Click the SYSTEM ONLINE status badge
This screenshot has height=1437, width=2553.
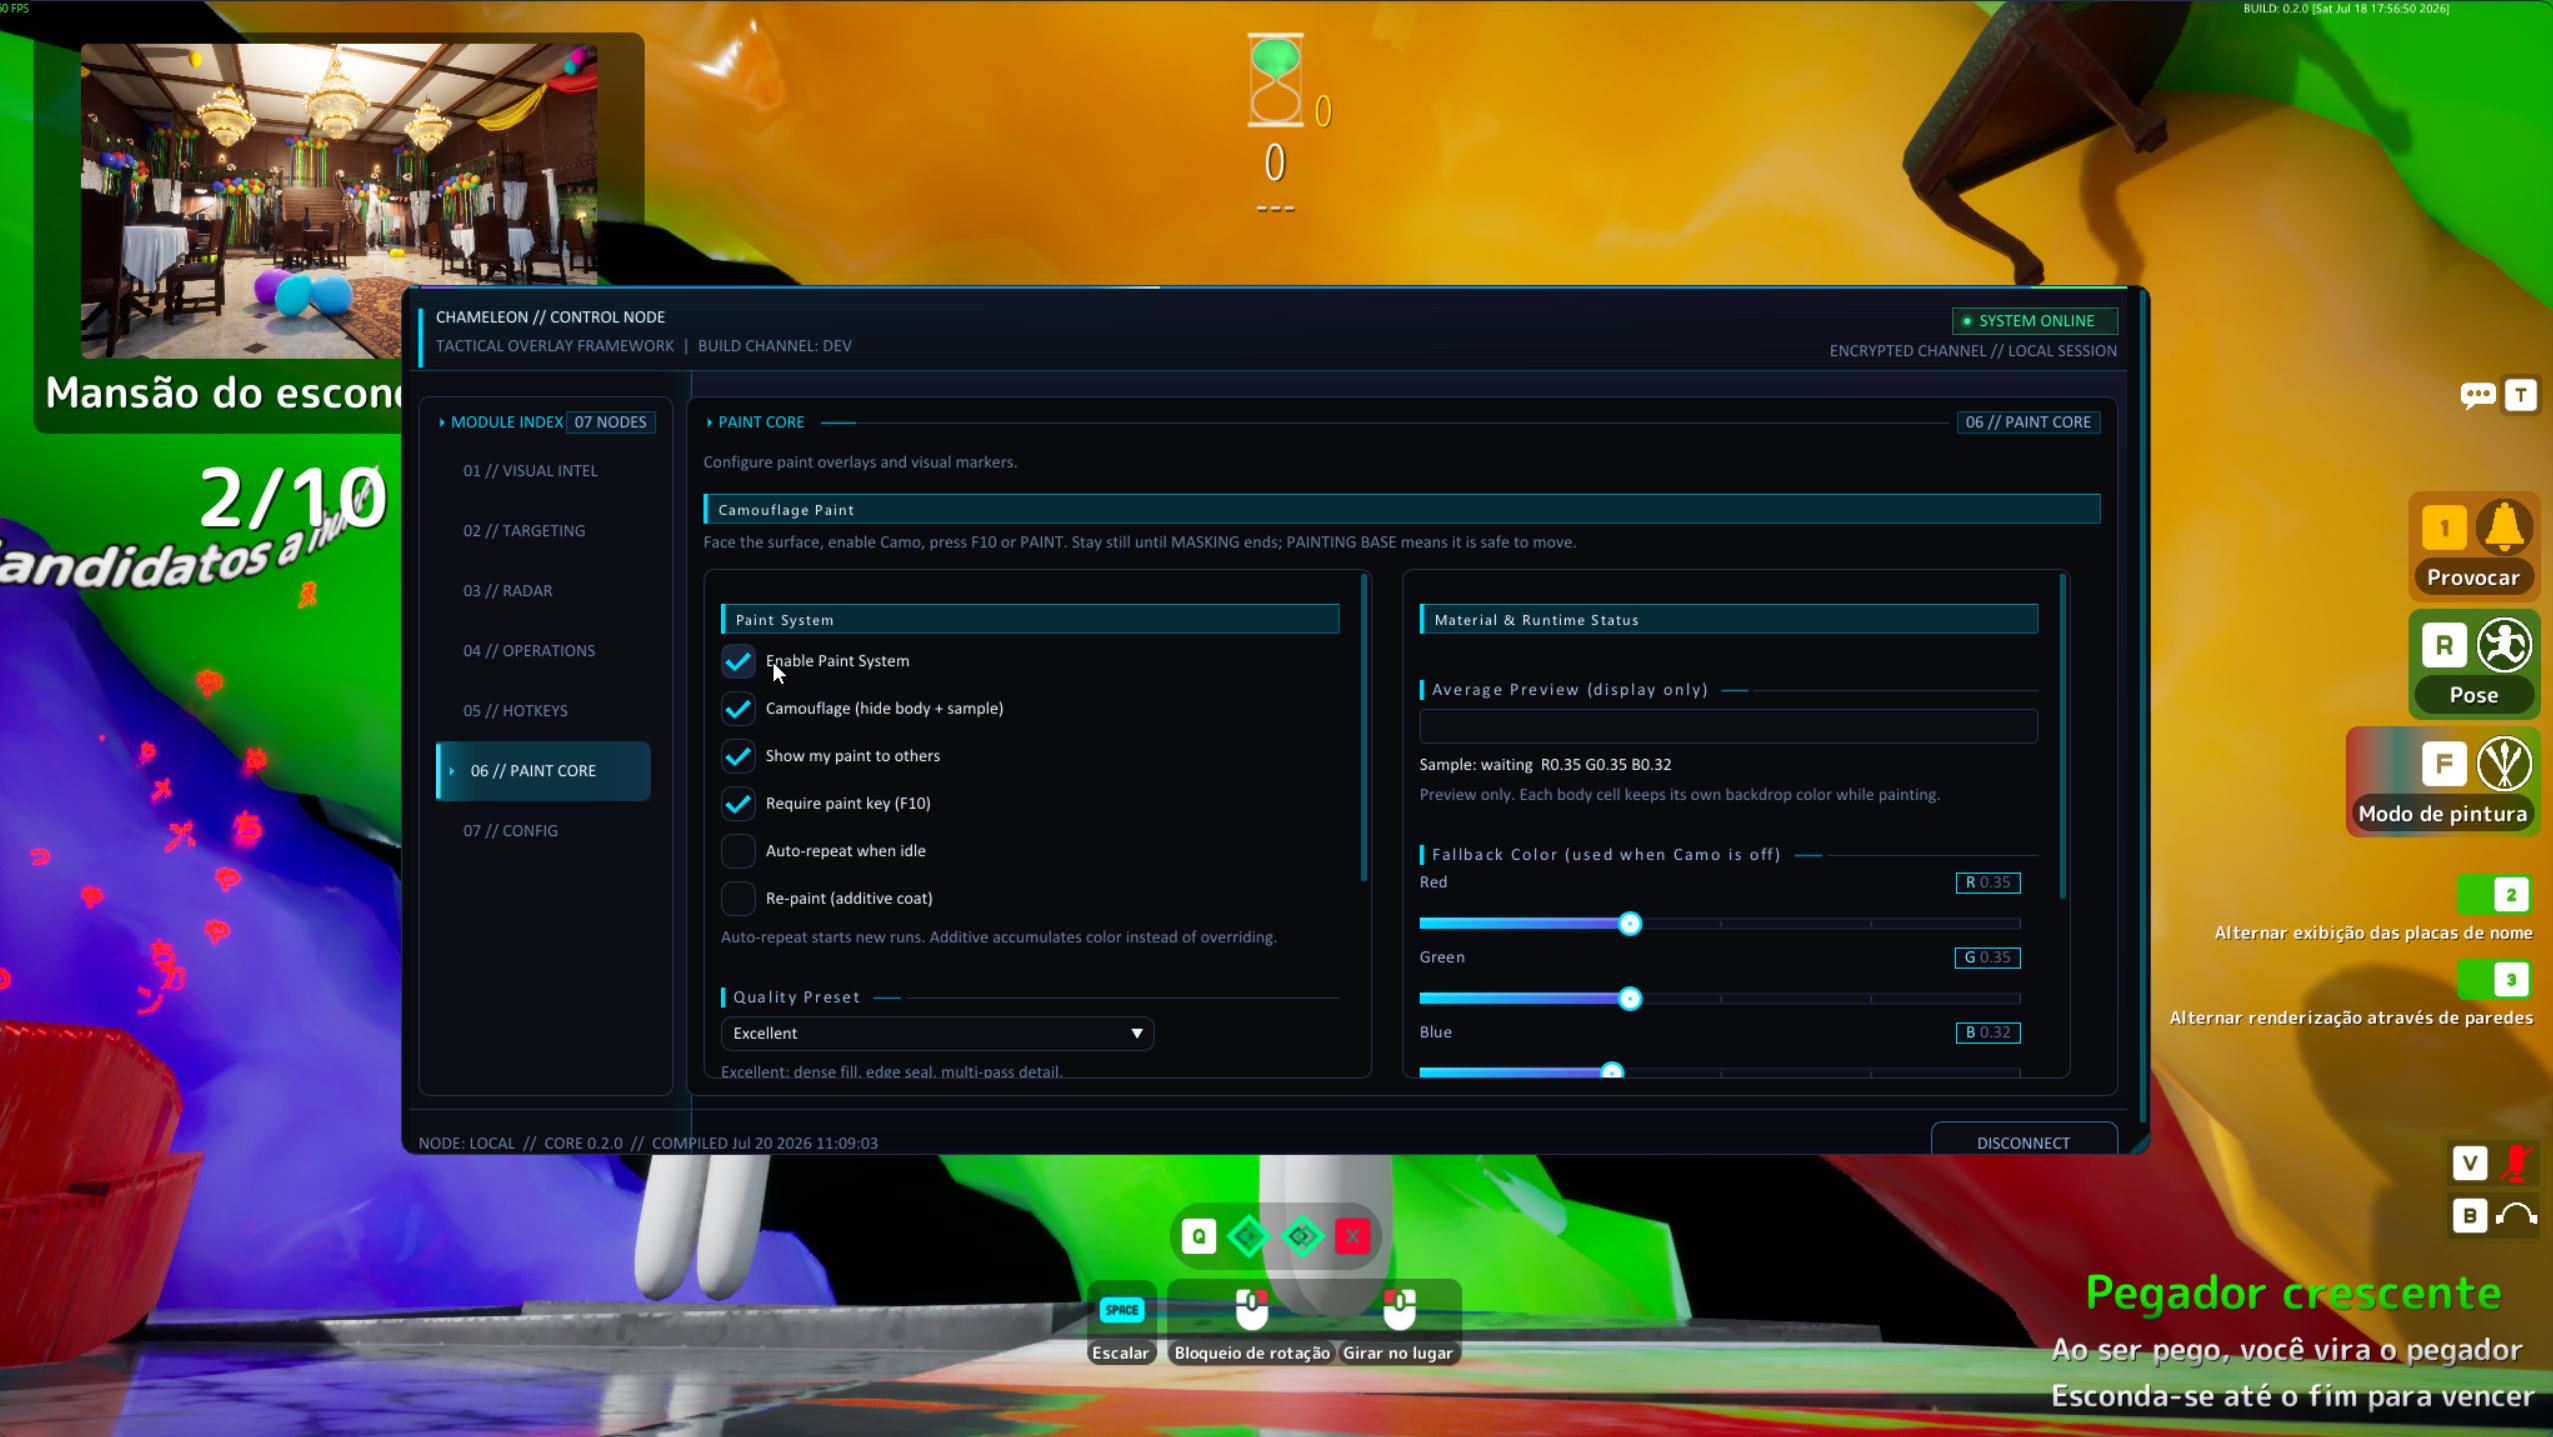2034,321
